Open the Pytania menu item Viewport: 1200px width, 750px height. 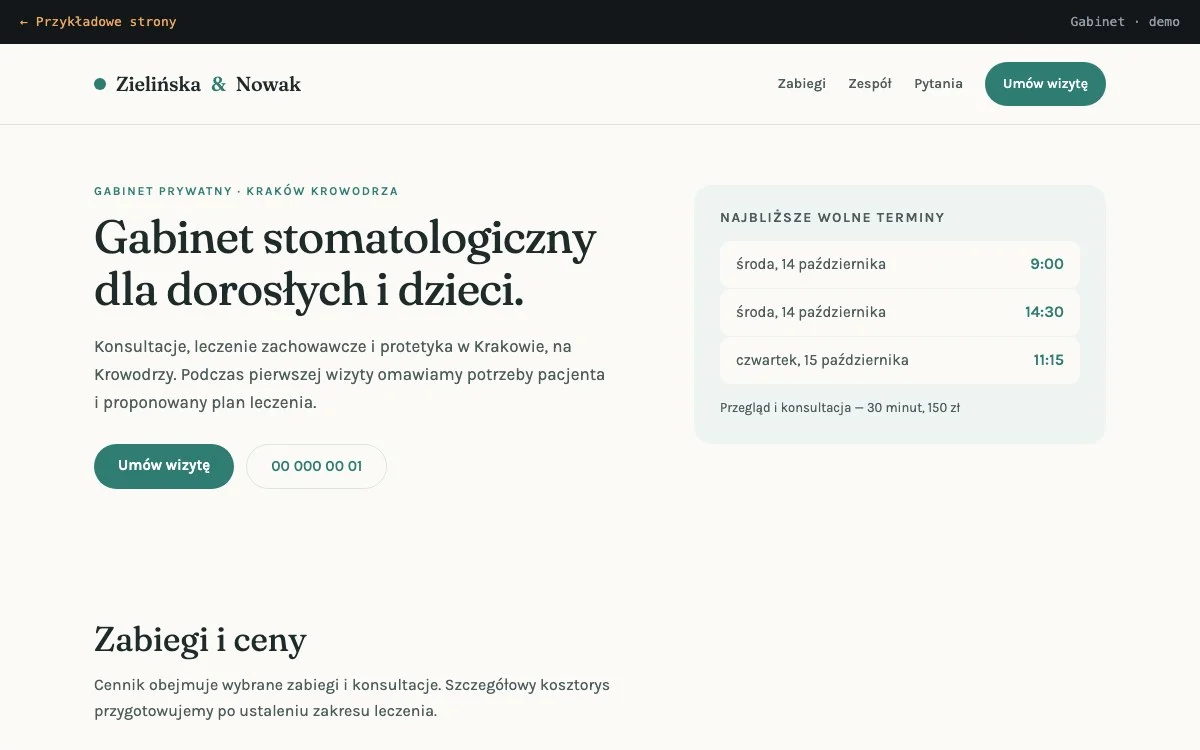click(938, 84)
